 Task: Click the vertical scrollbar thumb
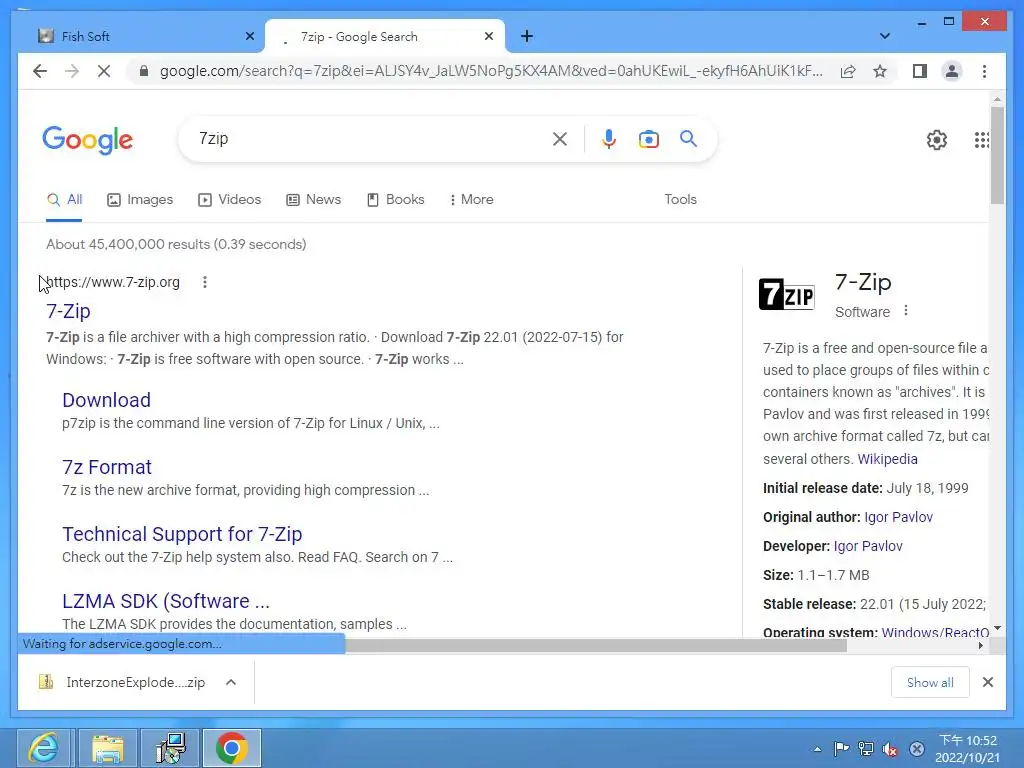pos(997,155)
